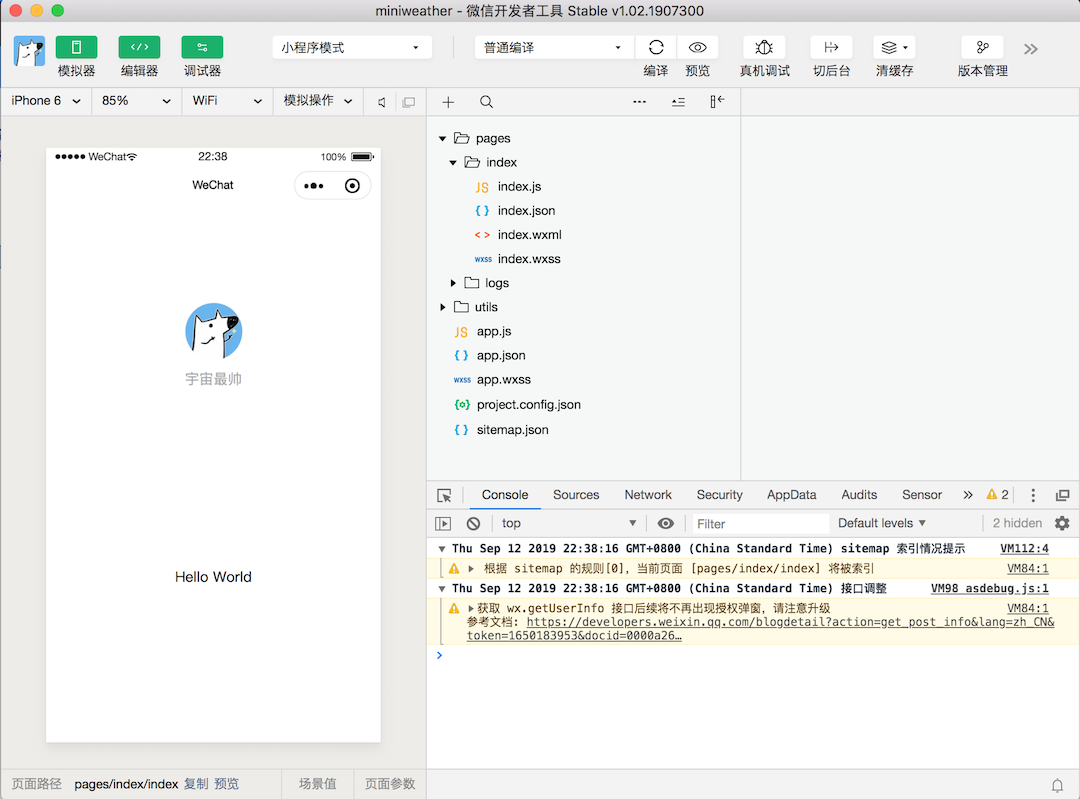
Task: Click the plus icon to add a file
Action: [448, 102]
